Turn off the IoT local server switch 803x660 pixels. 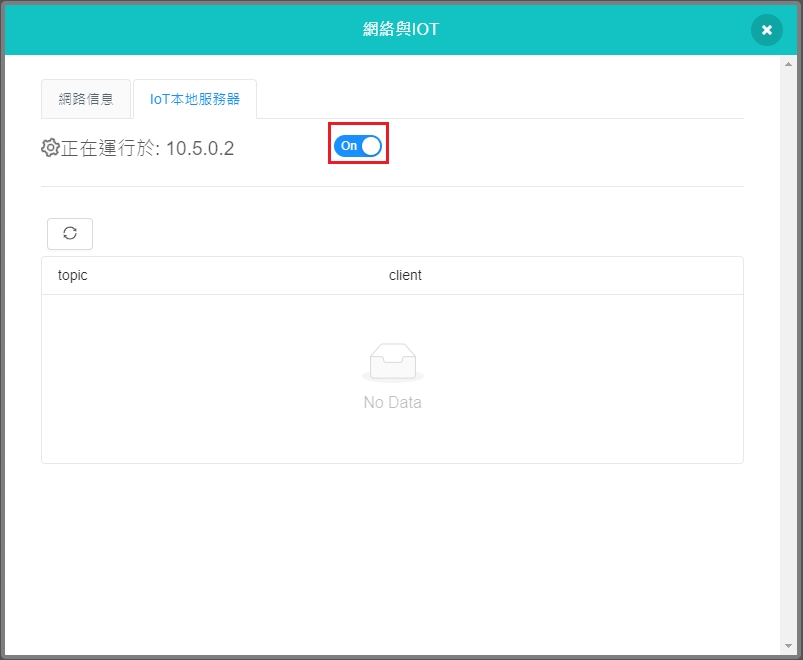(358, 146)
